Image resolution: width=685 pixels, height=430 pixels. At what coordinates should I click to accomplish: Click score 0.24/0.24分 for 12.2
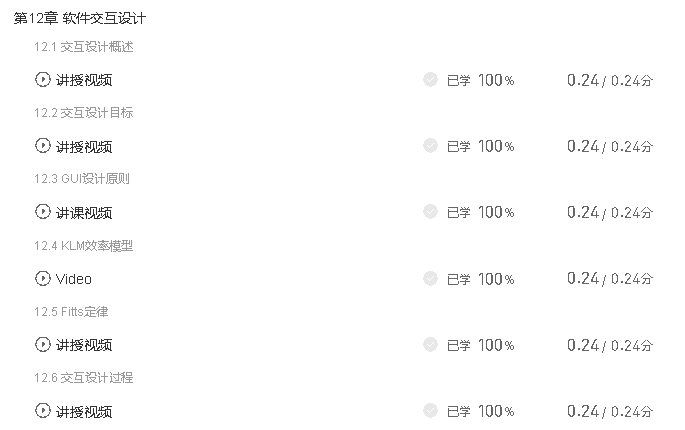tap(609, 146)
